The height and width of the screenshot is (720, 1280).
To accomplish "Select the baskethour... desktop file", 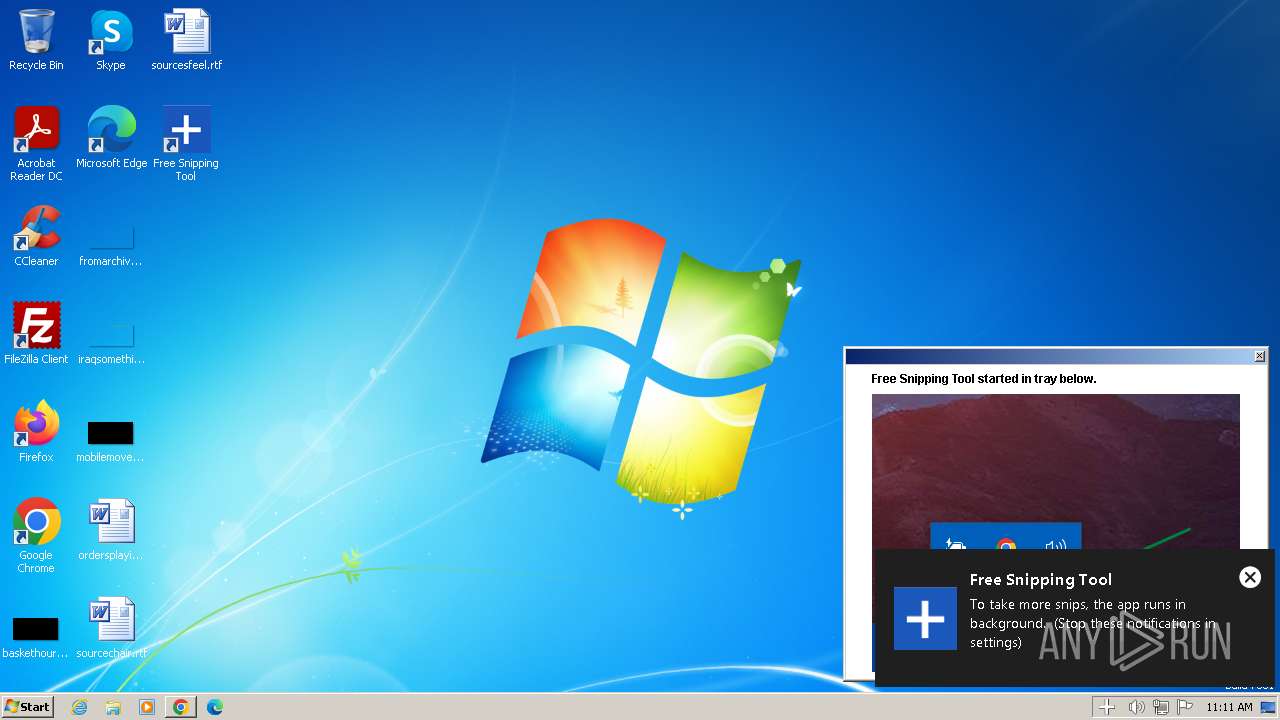I will (36, 636).
